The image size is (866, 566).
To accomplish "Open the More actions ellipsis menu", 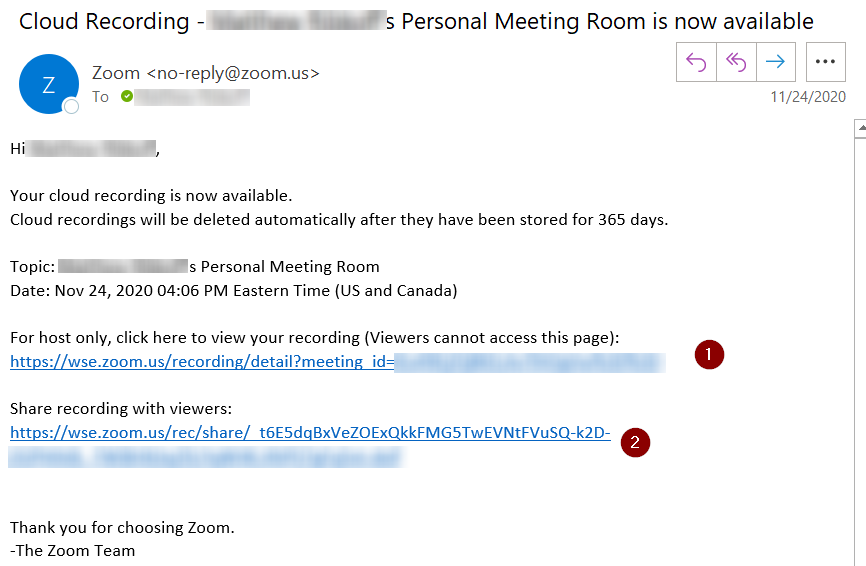I will pos(826,62).
